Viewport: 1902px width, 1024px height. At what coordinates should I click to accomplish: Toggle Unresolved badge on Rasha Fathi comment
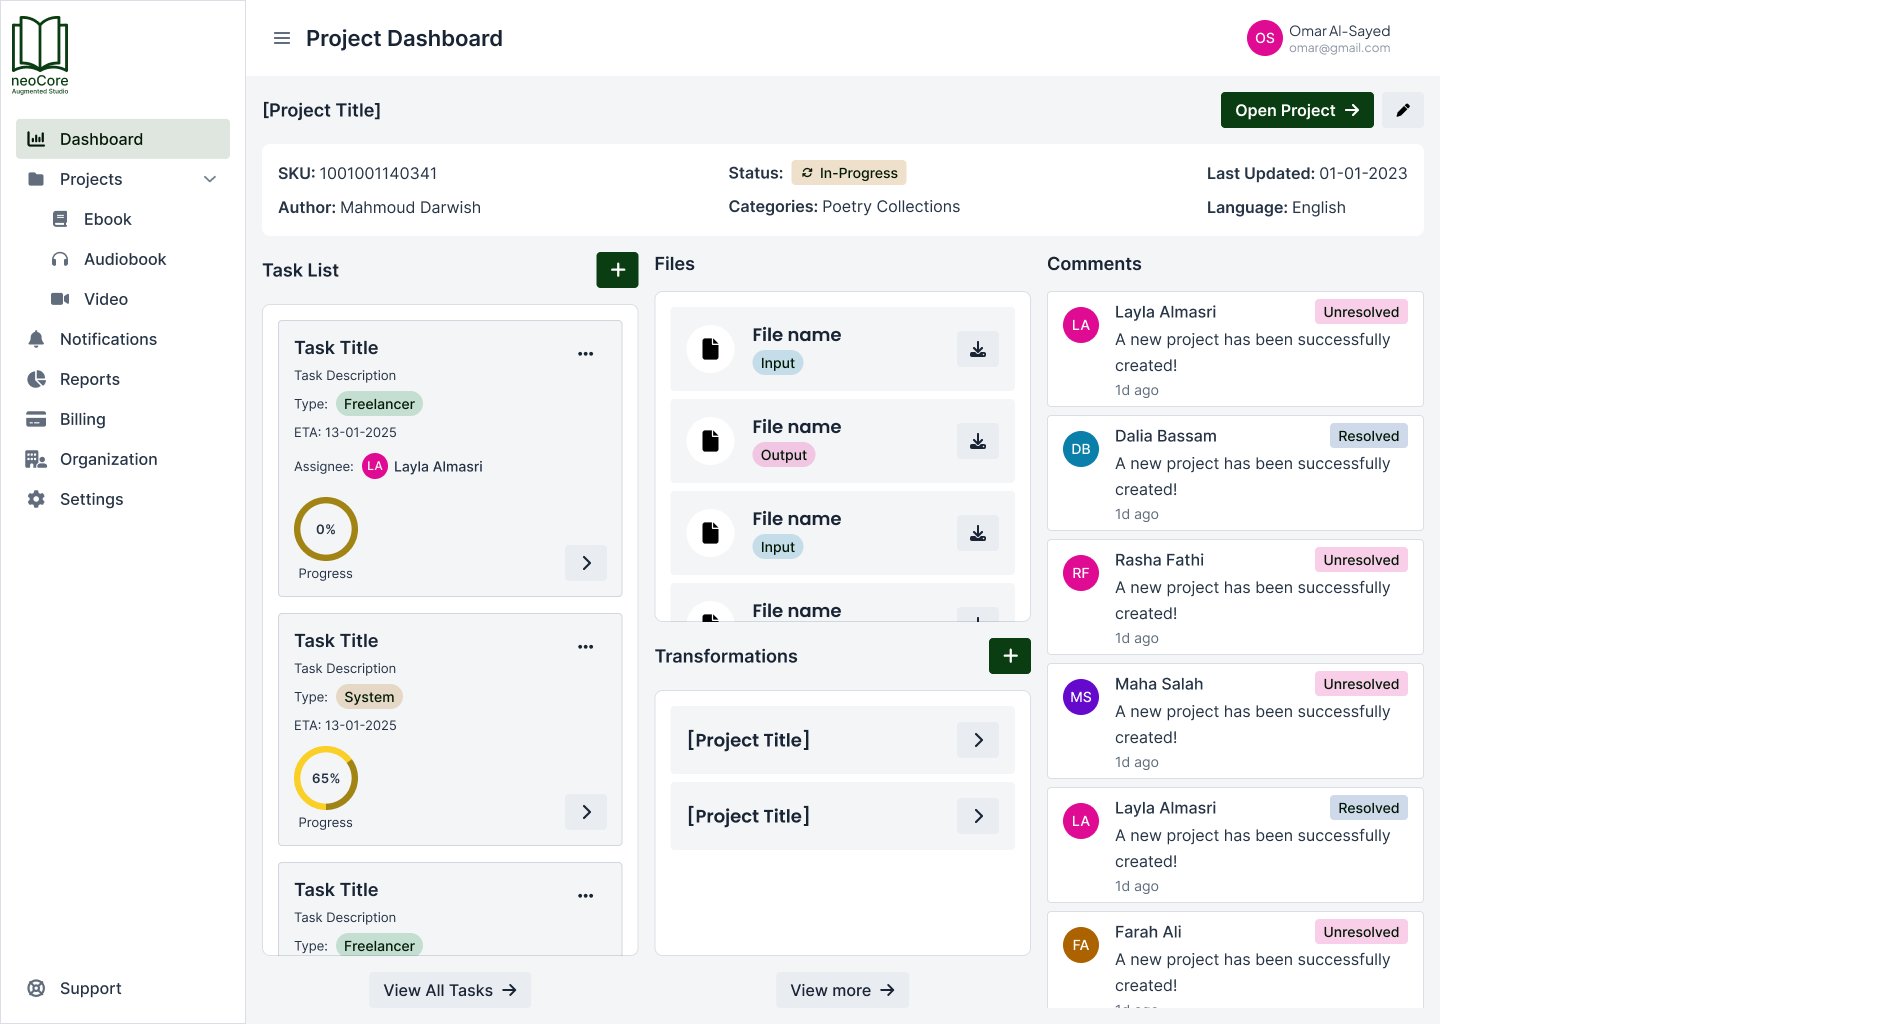[x=1360, y=560]
